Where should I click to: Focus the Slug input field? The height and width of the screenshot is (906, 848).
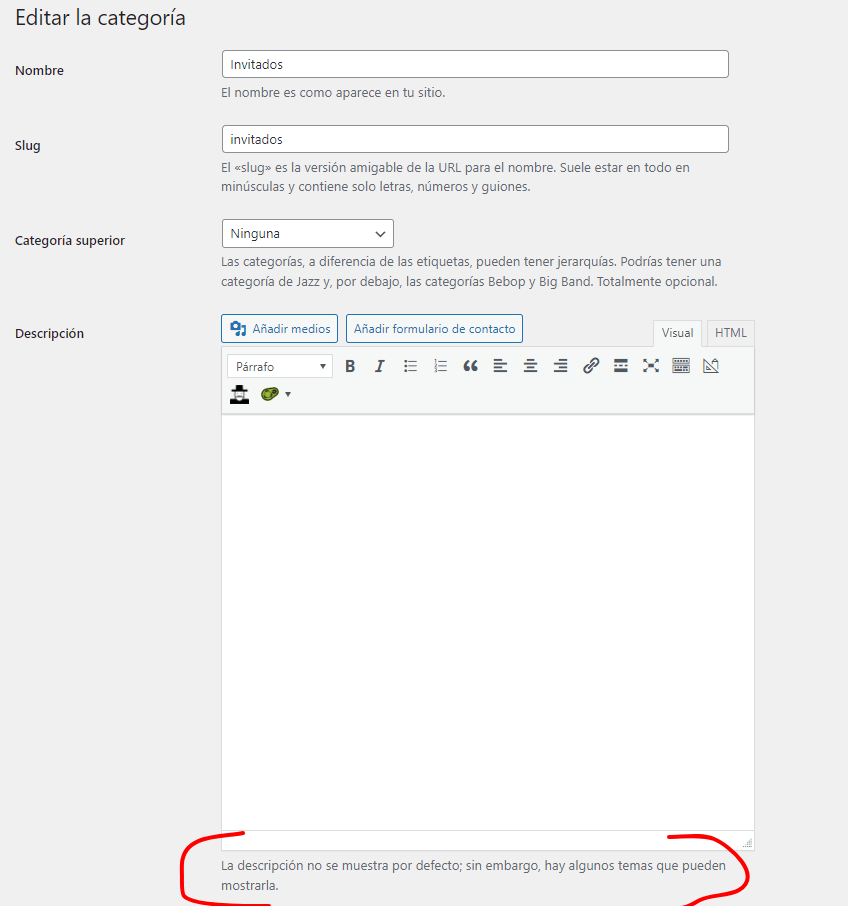475,139
